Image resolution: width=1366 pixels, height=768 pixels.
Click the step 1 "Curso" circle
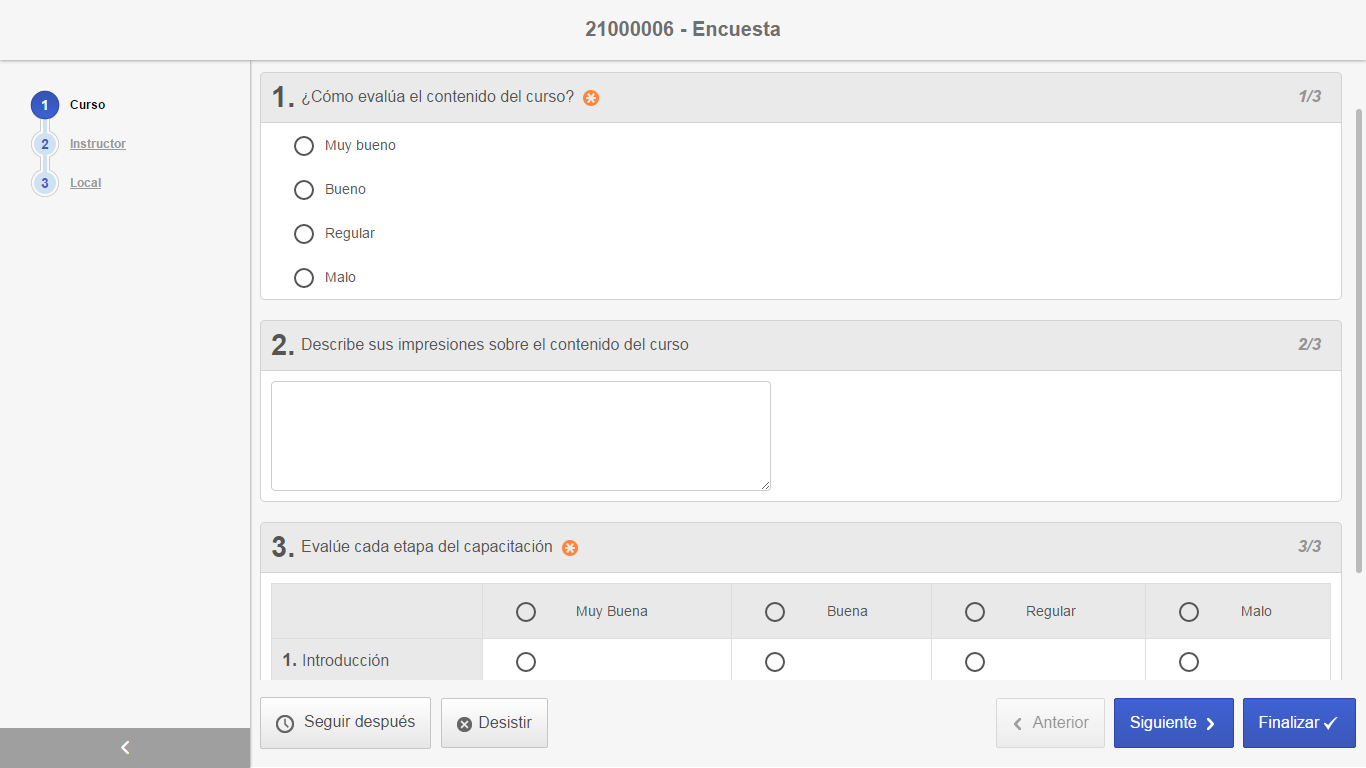pos(44,104)
